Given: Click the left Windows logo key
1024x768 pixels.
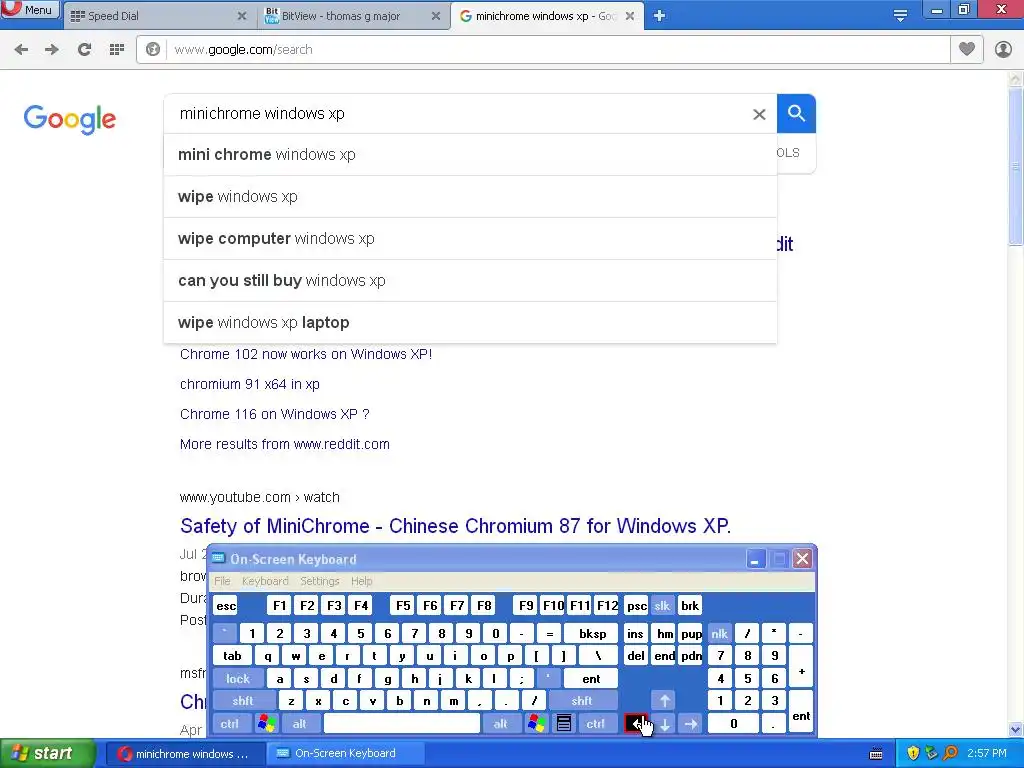Looking at the screenshot, I should pos(266,724).
